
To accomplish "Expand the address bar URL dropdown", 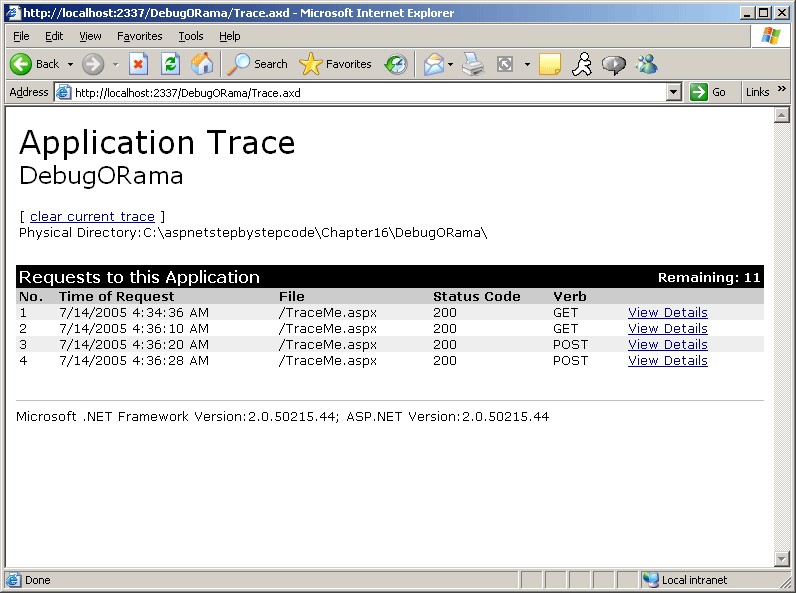I will pyautogui.click(x=673, y=92).
